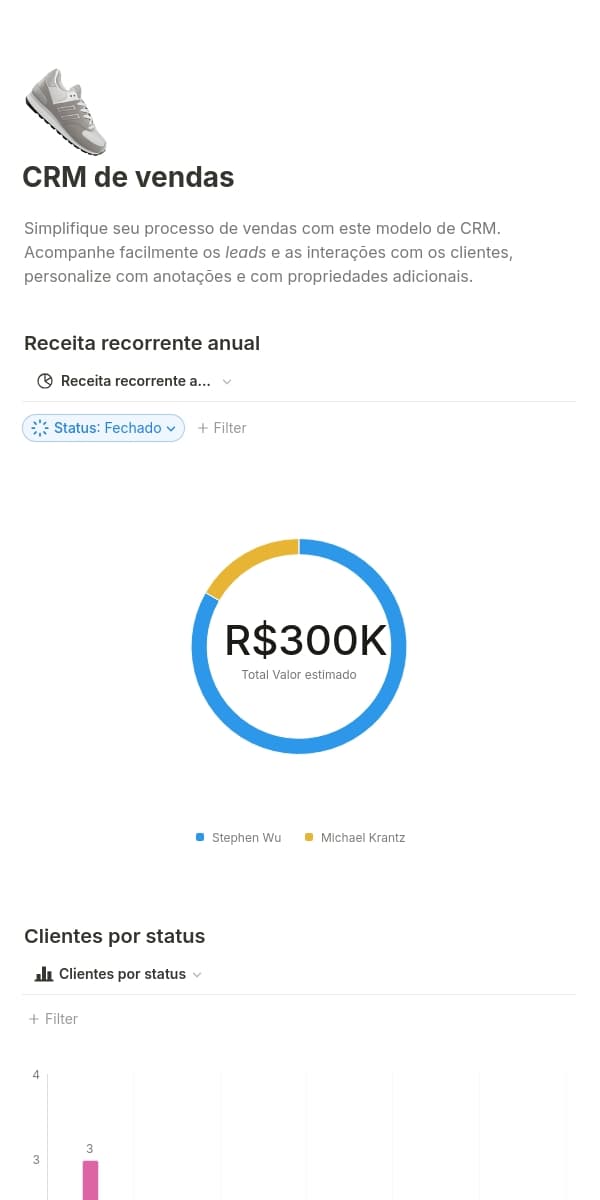
Task: Click the blue legend square for Stephen Wu
Action: [200, 837]
